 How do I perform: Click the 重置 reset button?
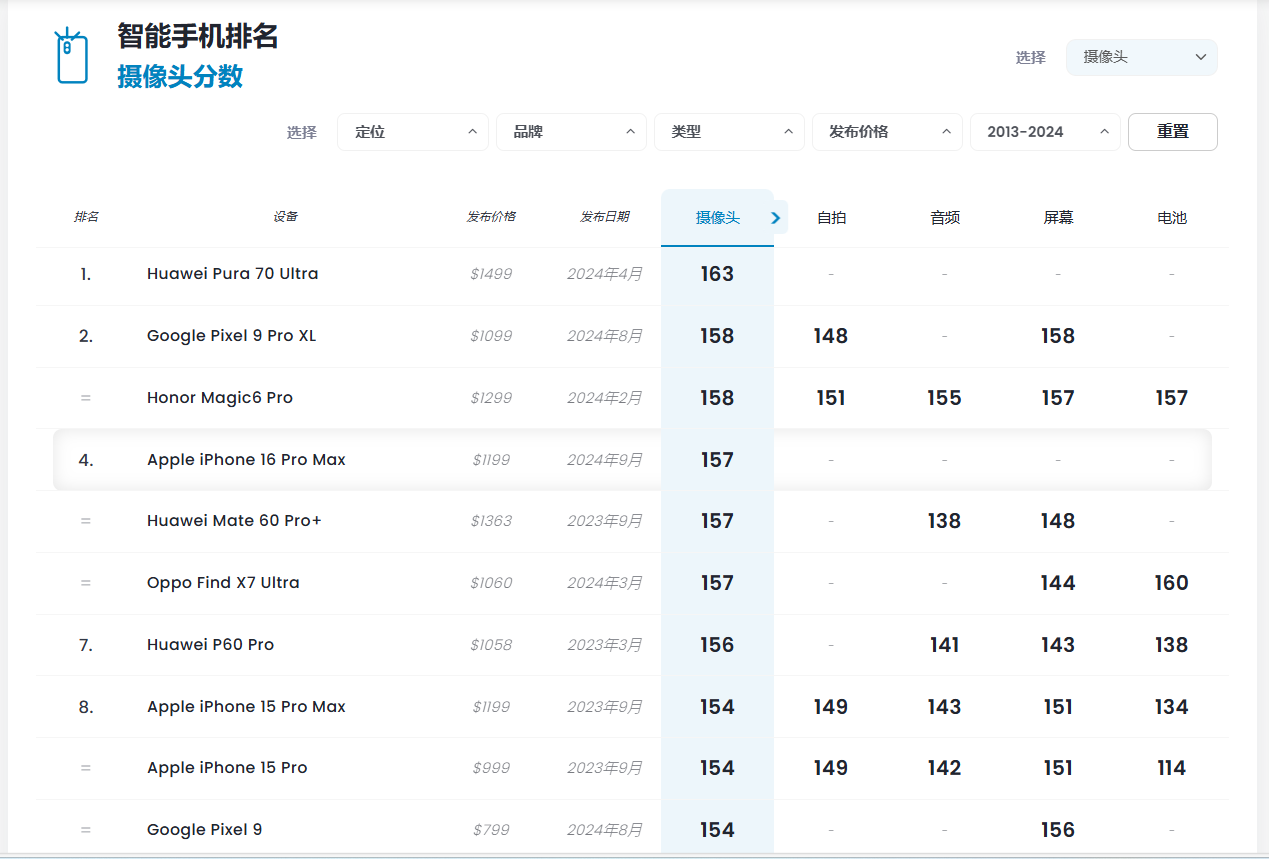pyautogui.click(x=1173, y=132)
